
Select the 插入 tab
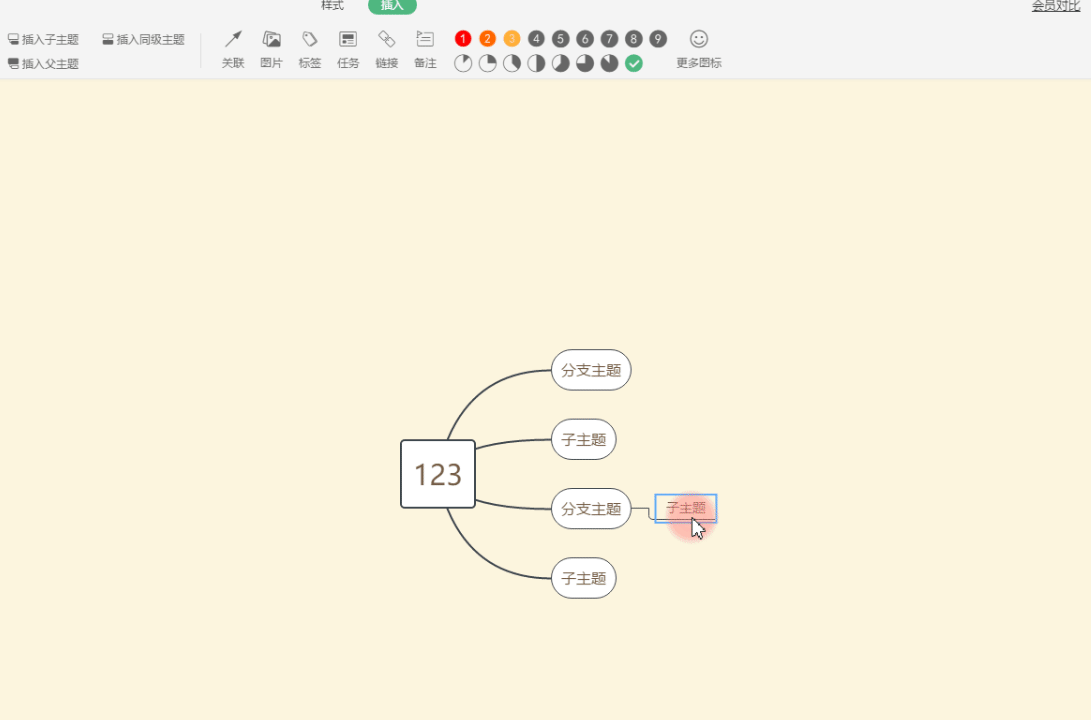pos(392,6)
